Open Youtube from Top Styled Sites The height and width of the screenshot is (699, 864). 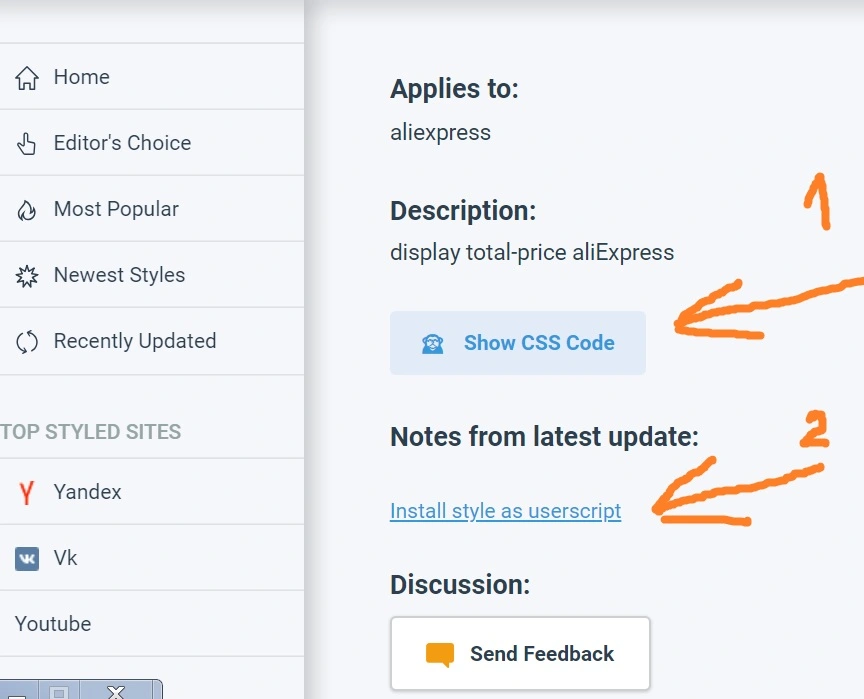[x=53, y=624]
